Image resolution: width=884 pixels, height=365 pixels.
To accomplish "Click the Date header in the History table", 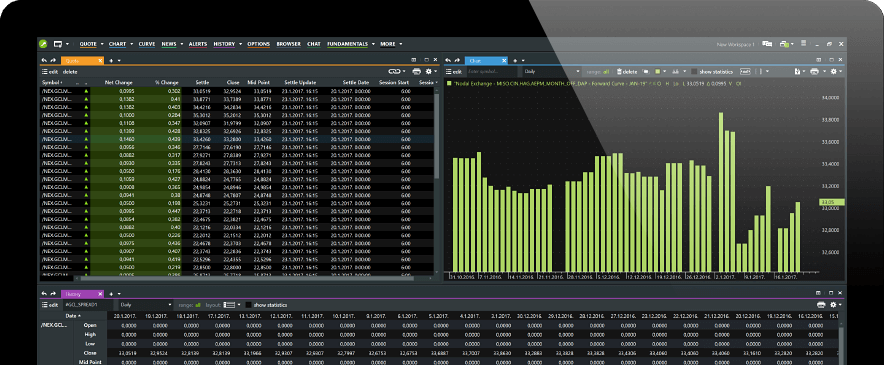I will [x=73, y=316].
